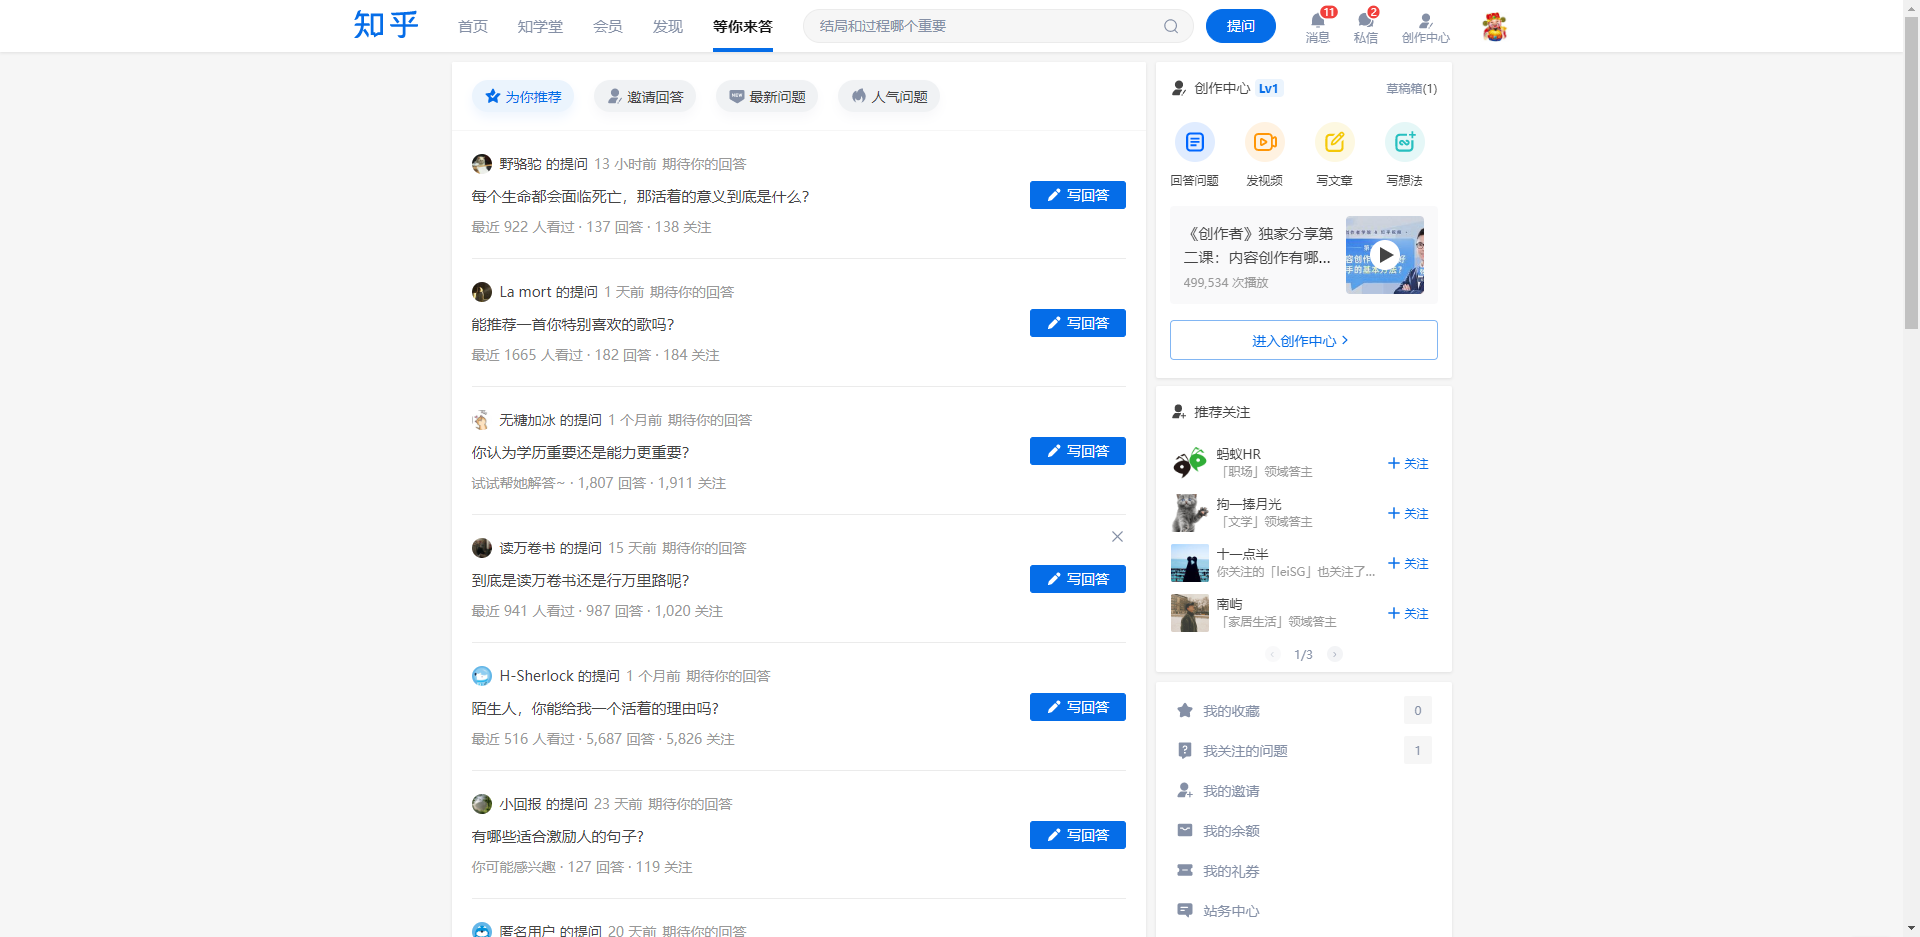Click La mort user avatar

click(482, 292)
